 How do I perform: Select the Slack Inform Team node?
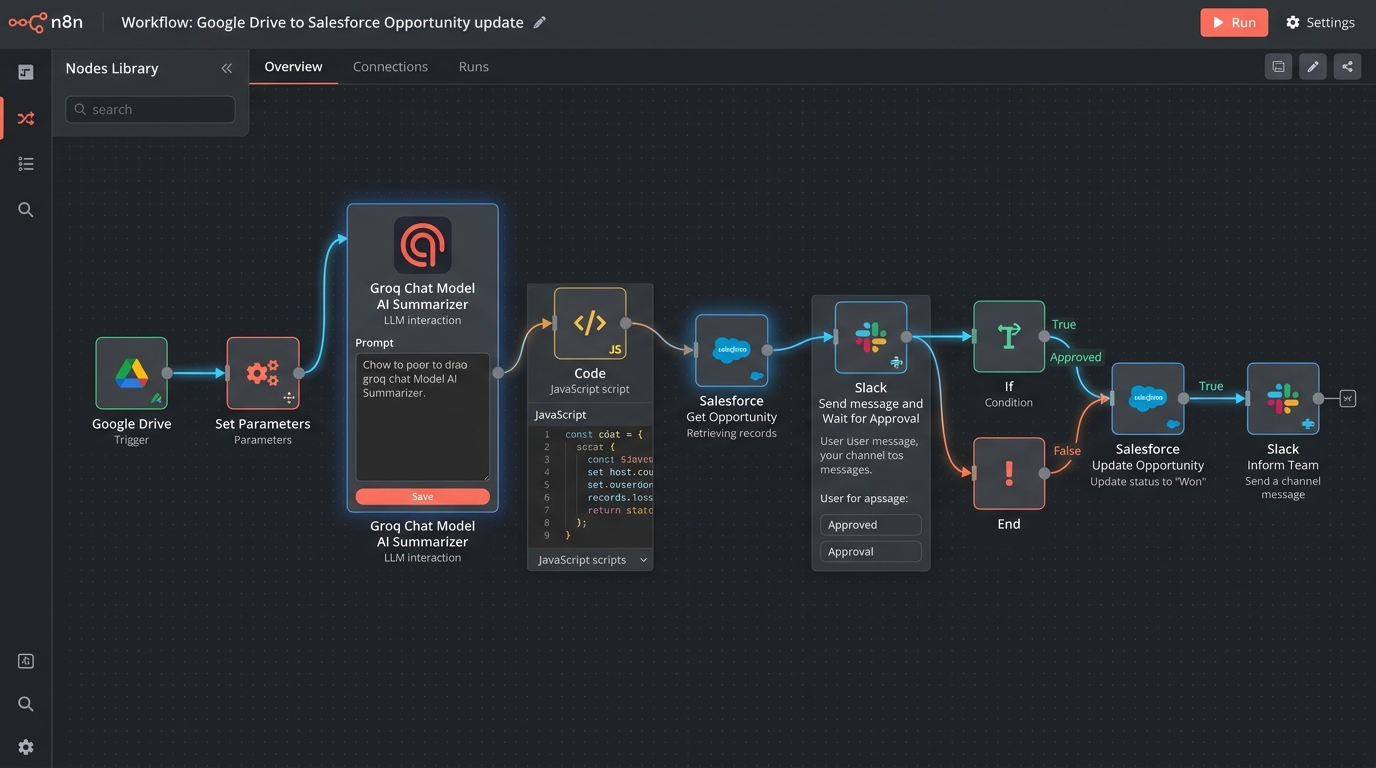tap(1283, 399)
